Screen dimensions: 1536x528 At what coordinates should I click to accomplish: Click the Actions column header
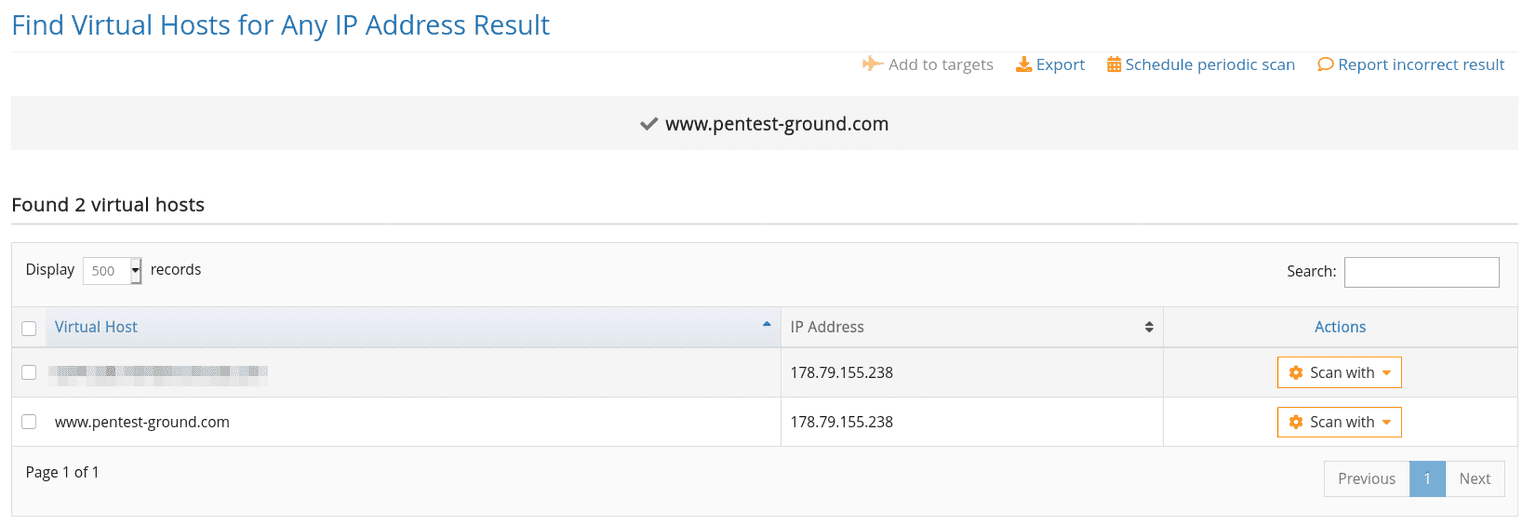click(1340, 327)
